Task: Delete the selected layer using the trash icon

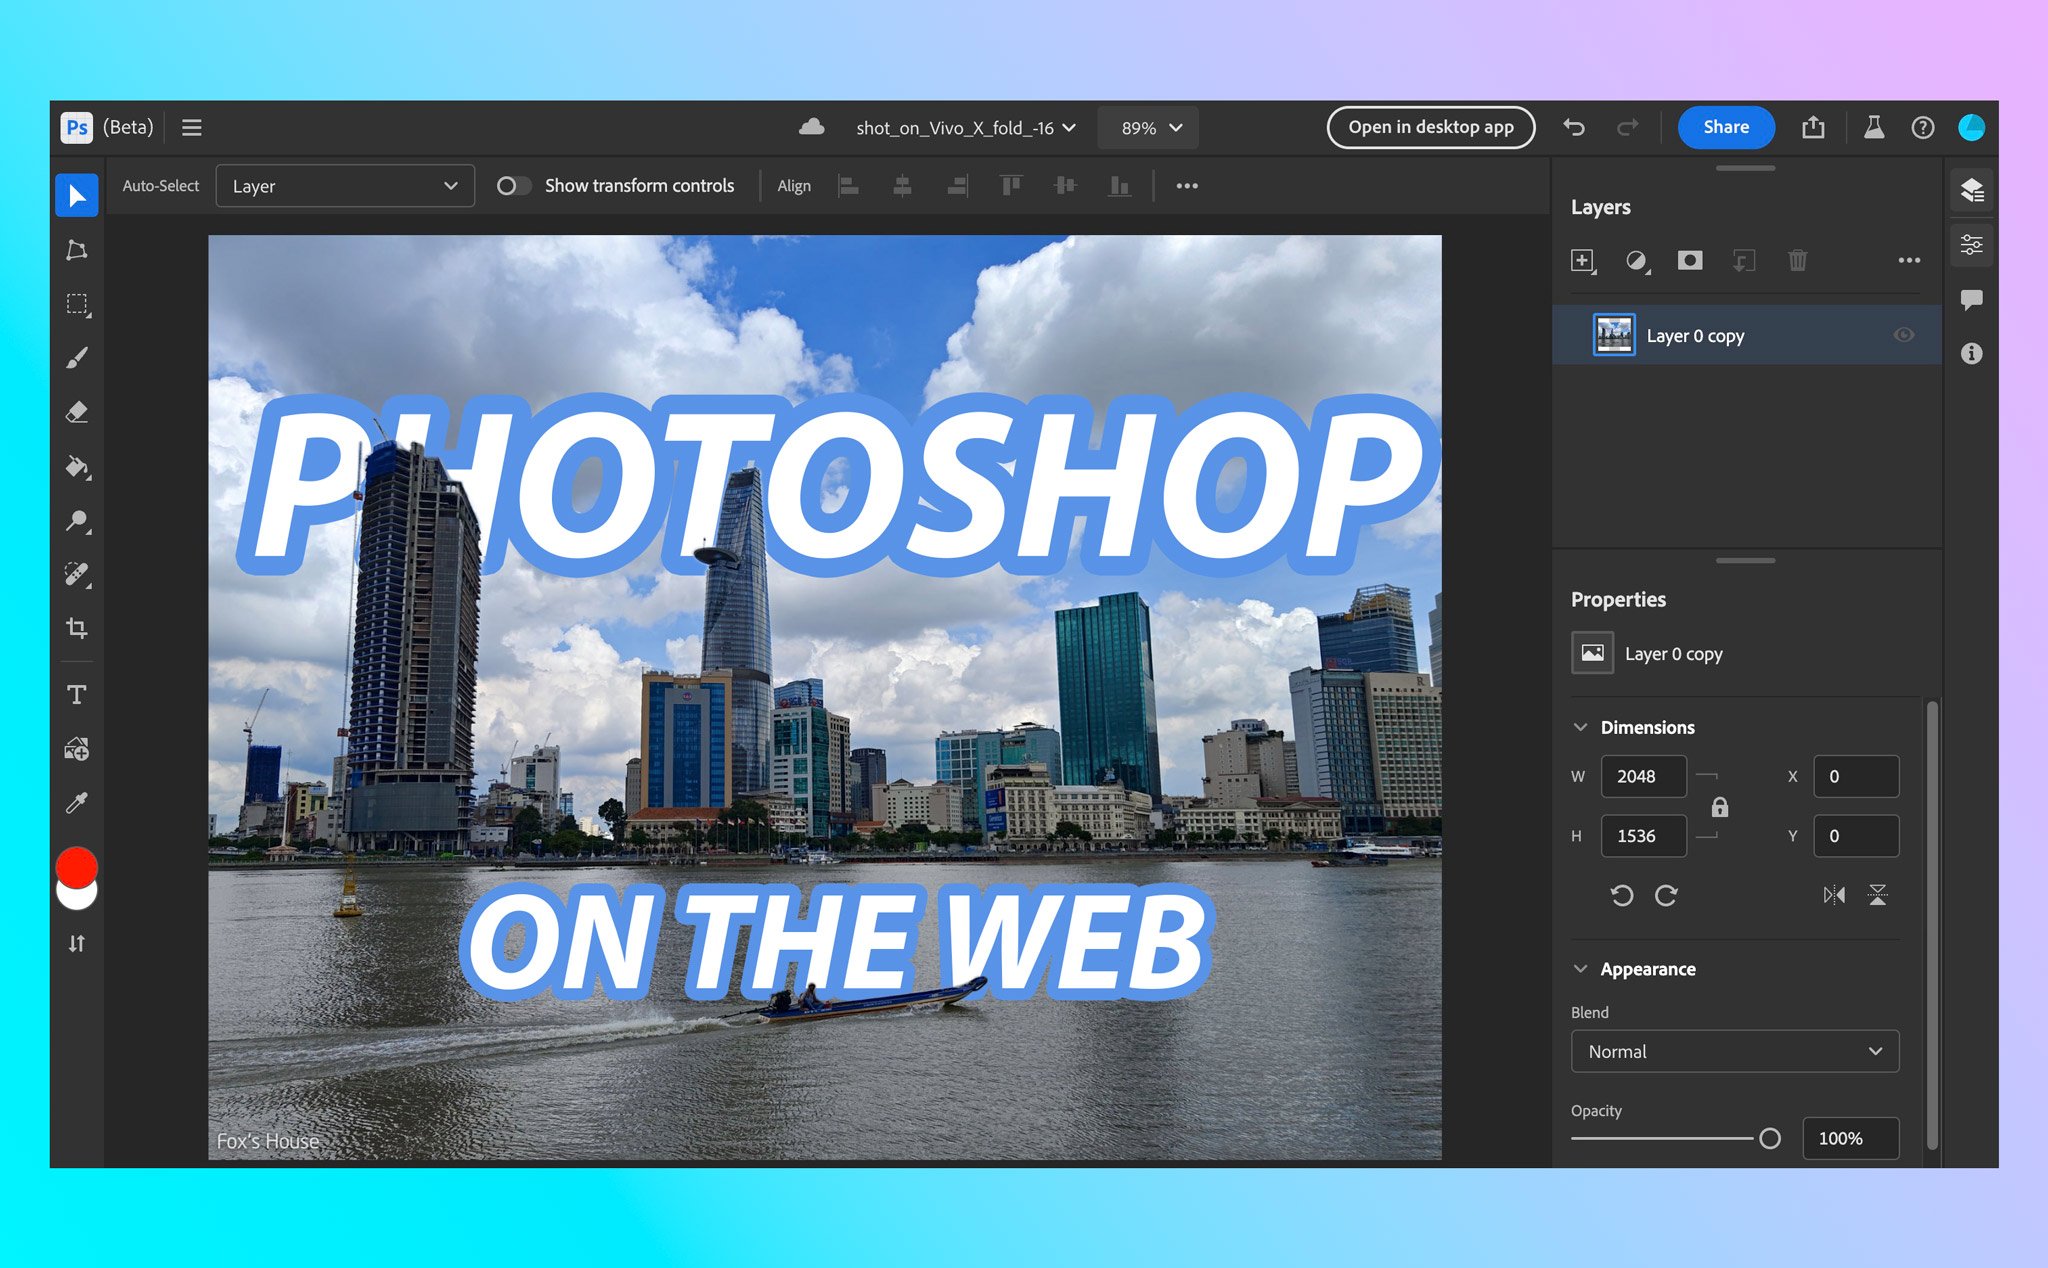Action: pyautogui.click(x=1797, y=260)
